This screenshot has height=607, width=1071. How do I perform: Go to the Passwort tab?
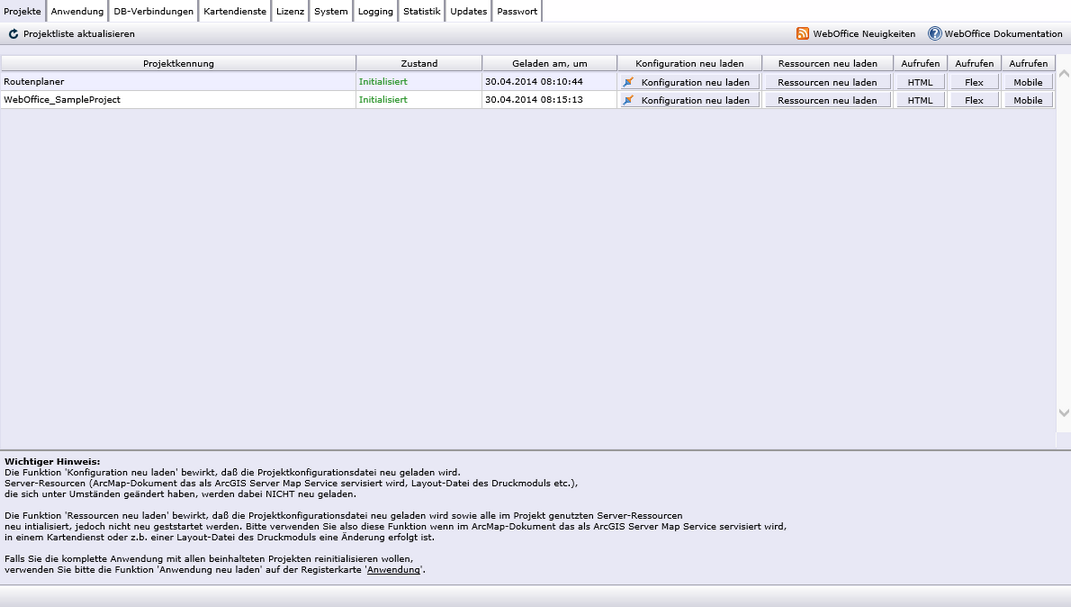(517, 11)
